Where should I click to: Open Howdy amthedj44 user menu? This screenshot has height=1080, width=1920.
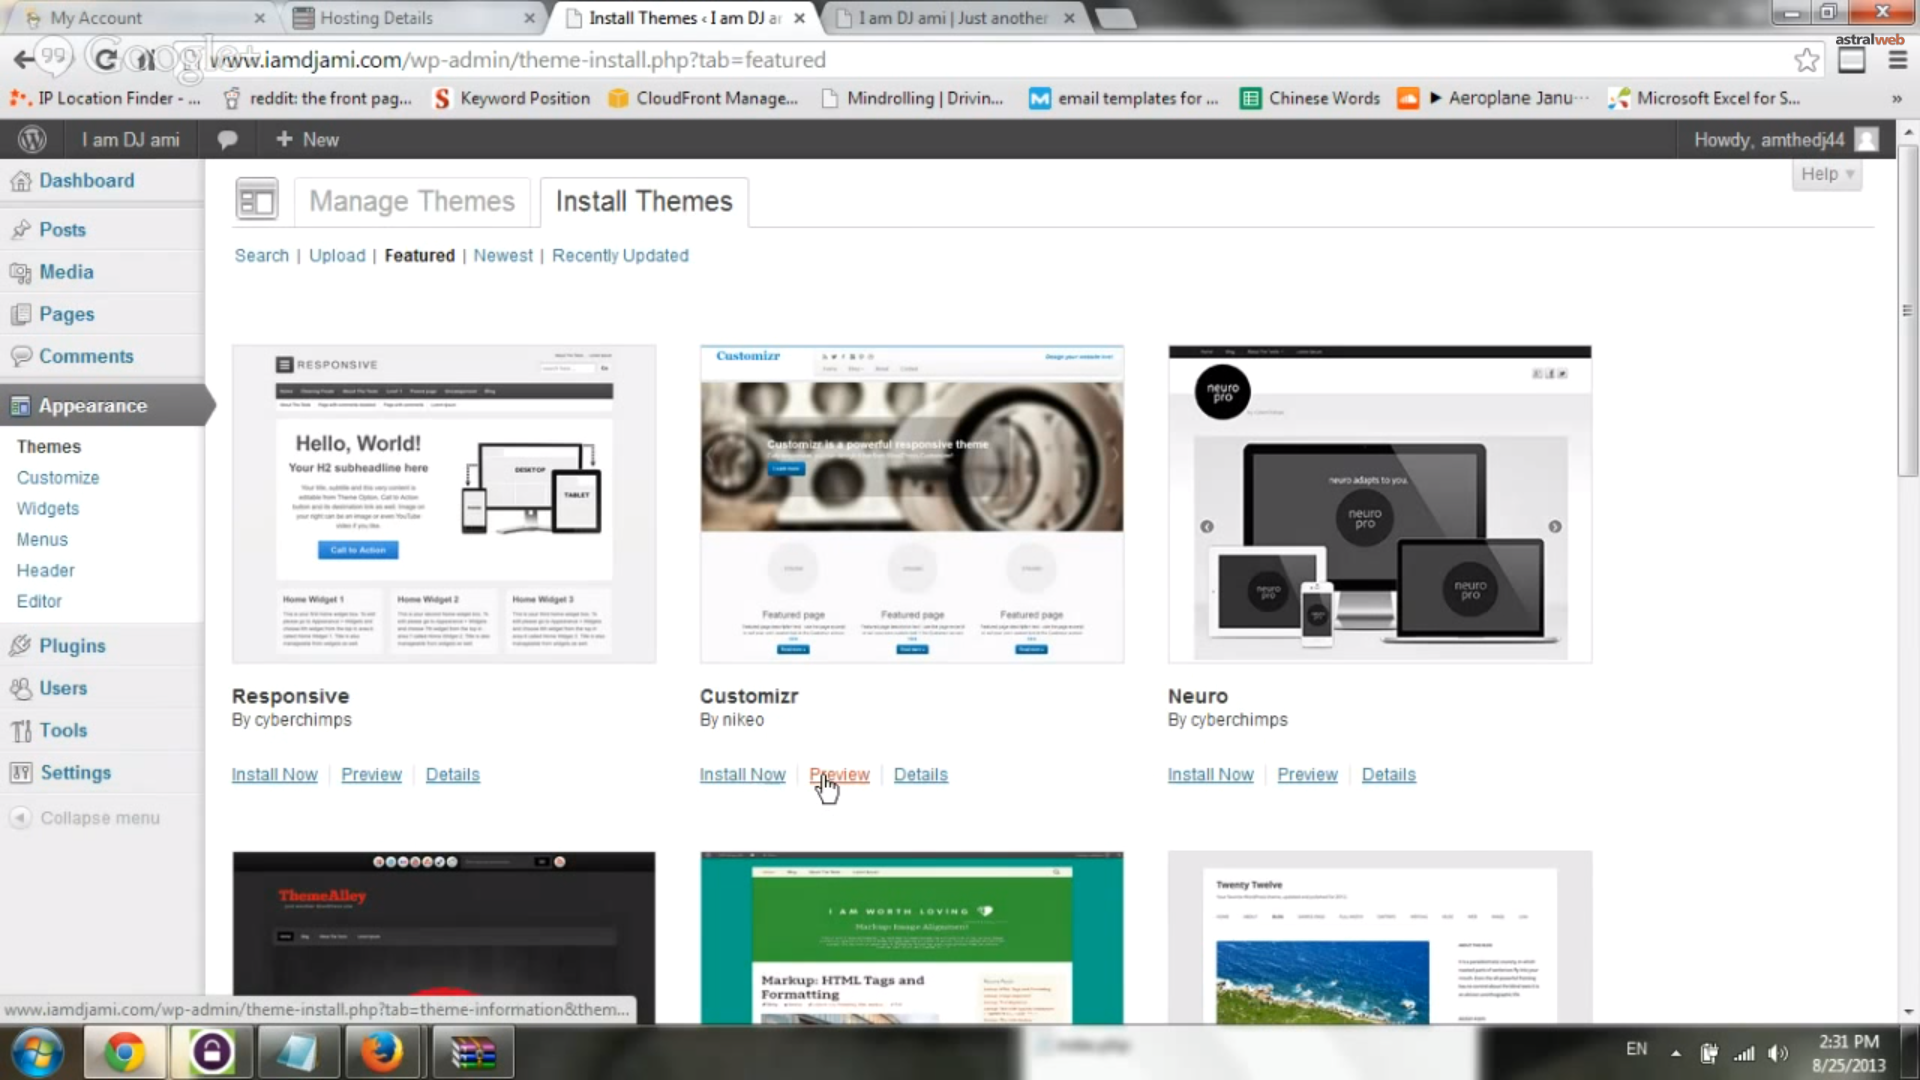point(1786,140)
